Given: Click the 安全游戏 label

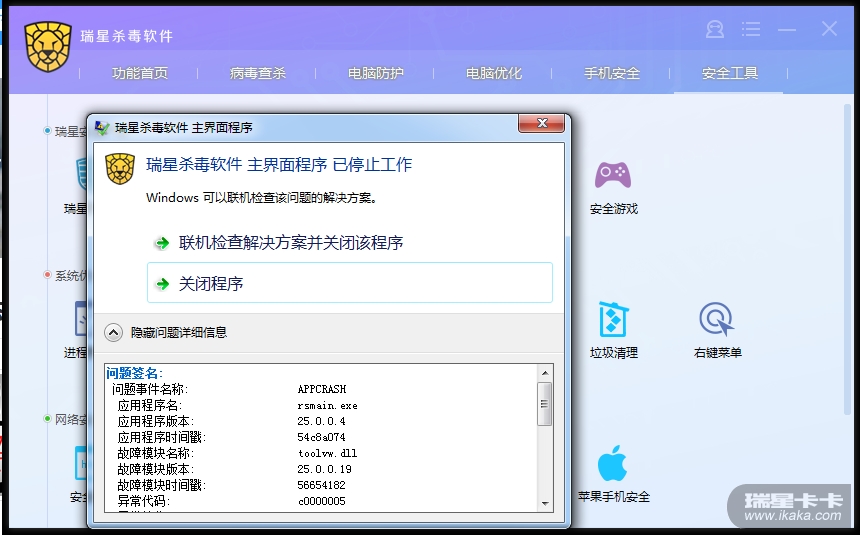Looking at the screenshot, I should point(614,209).
